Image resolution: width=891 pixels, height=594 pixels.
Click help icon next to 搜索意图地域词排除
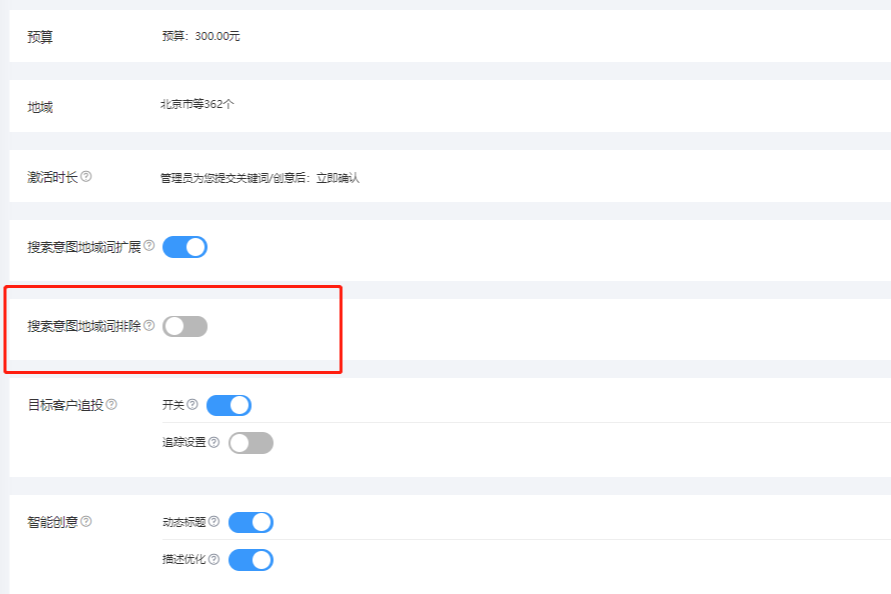pos(149,326)
